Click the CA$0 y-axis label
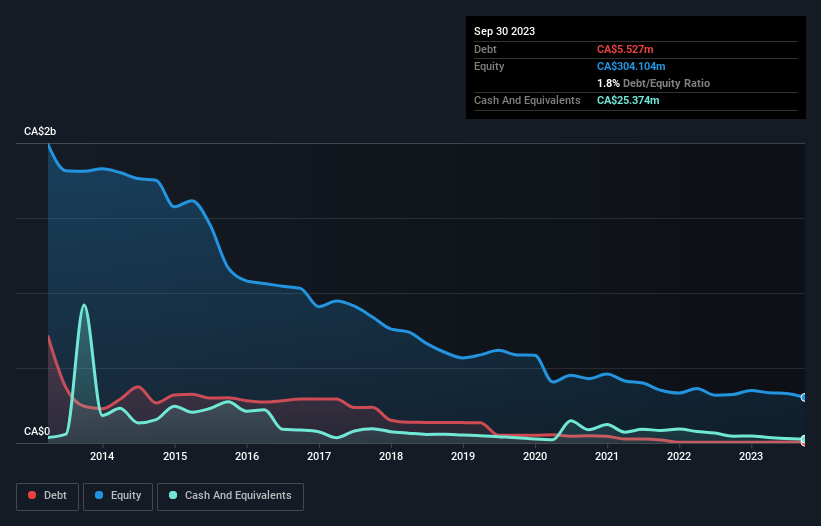The height and width of the screenshot is (526, 821). 37,431
